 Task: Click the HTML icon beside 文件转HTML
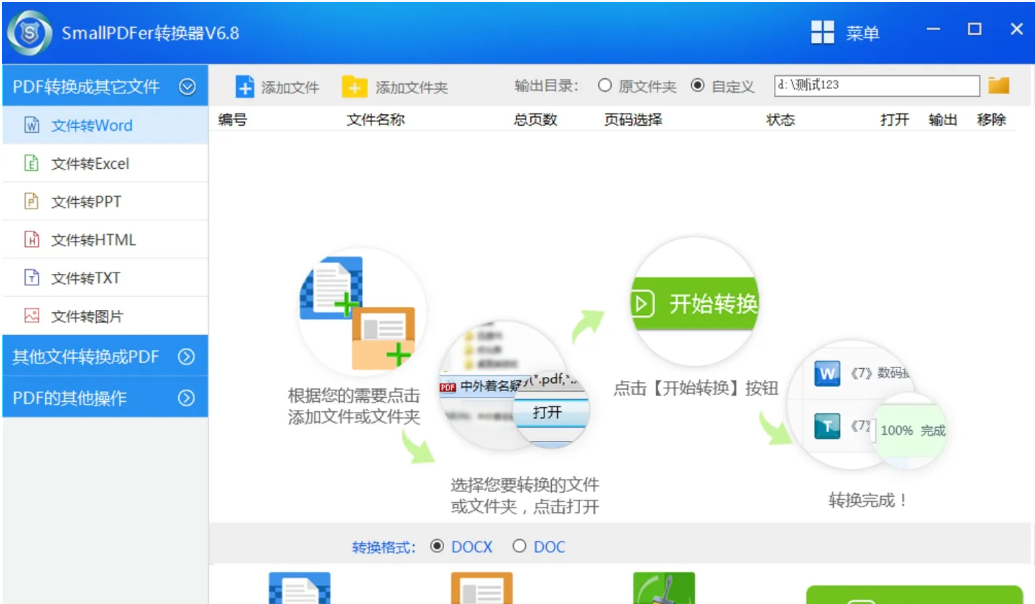point(32,239)
